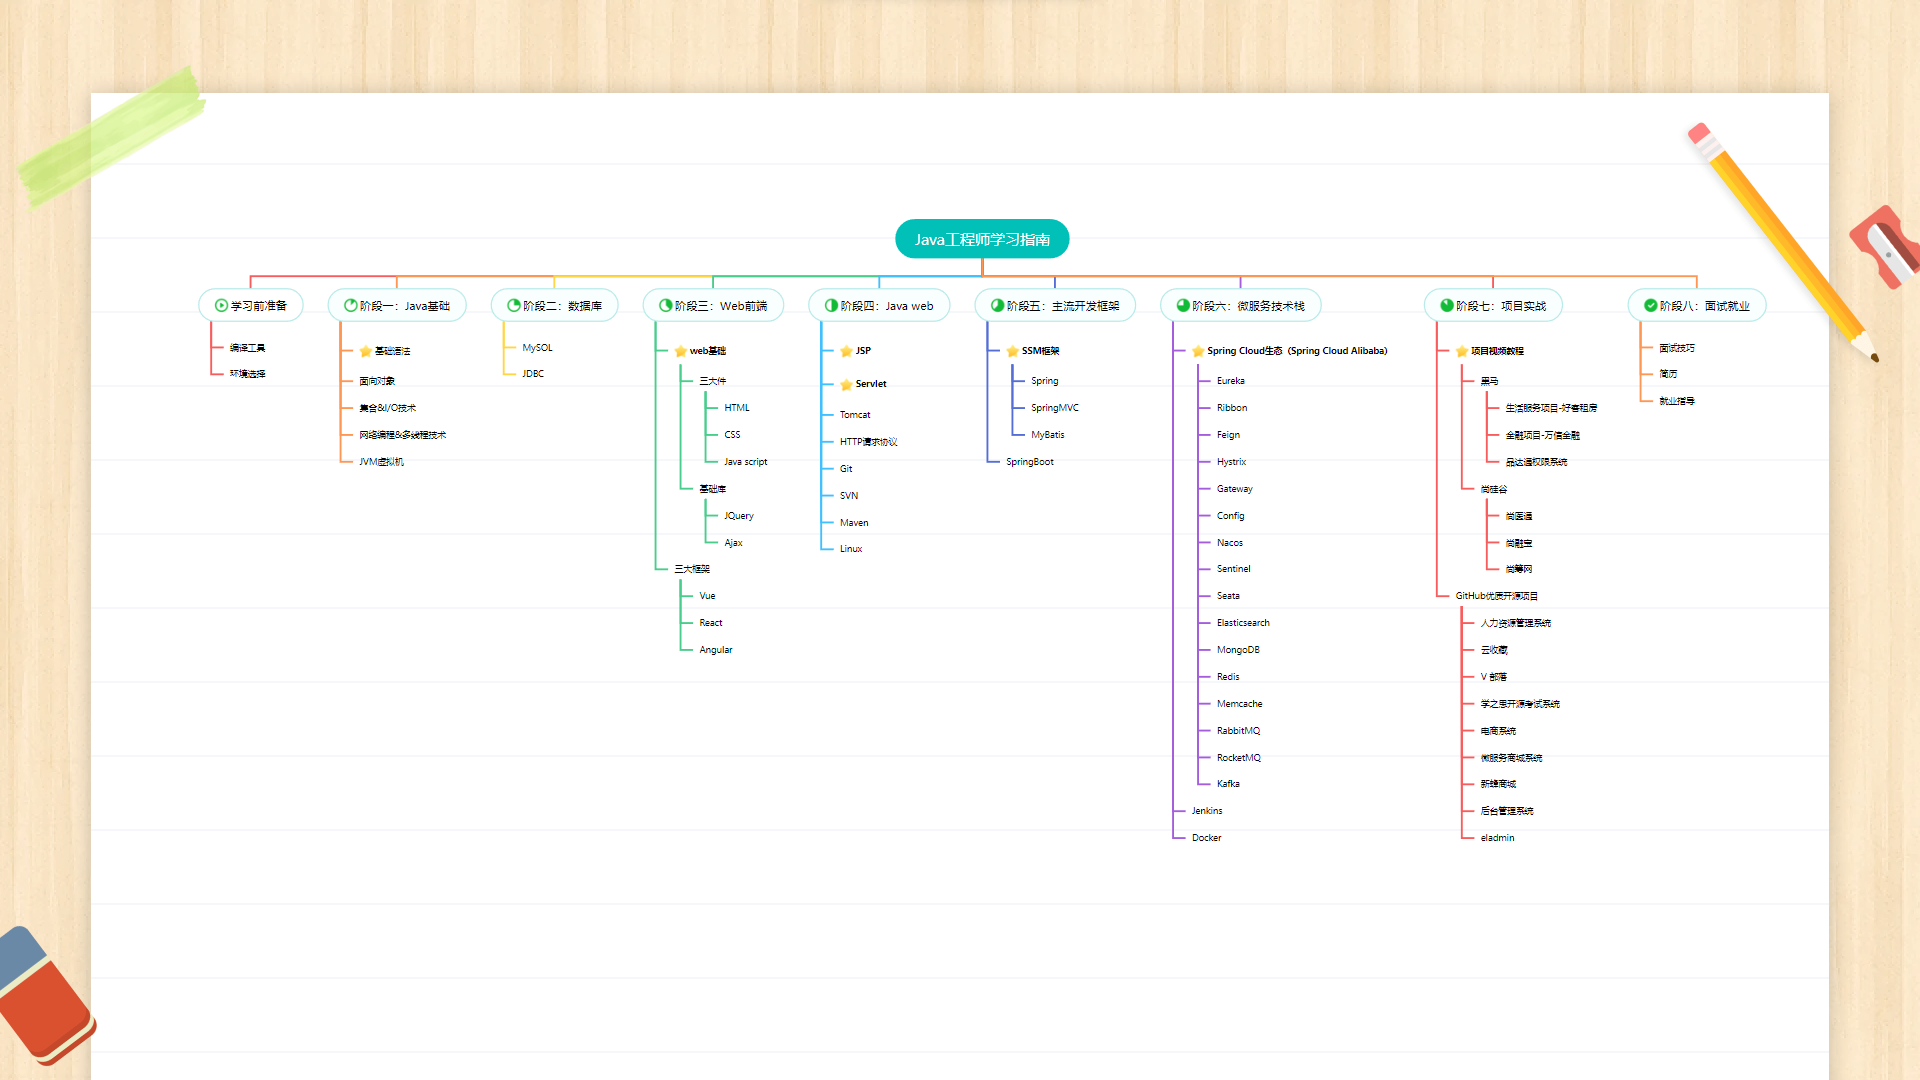Image resolution: width=1920 pixels, height=1080 pixels.
Task: Select the GitHub优质开源项目 branch
Action: [x=1496, y=596]
